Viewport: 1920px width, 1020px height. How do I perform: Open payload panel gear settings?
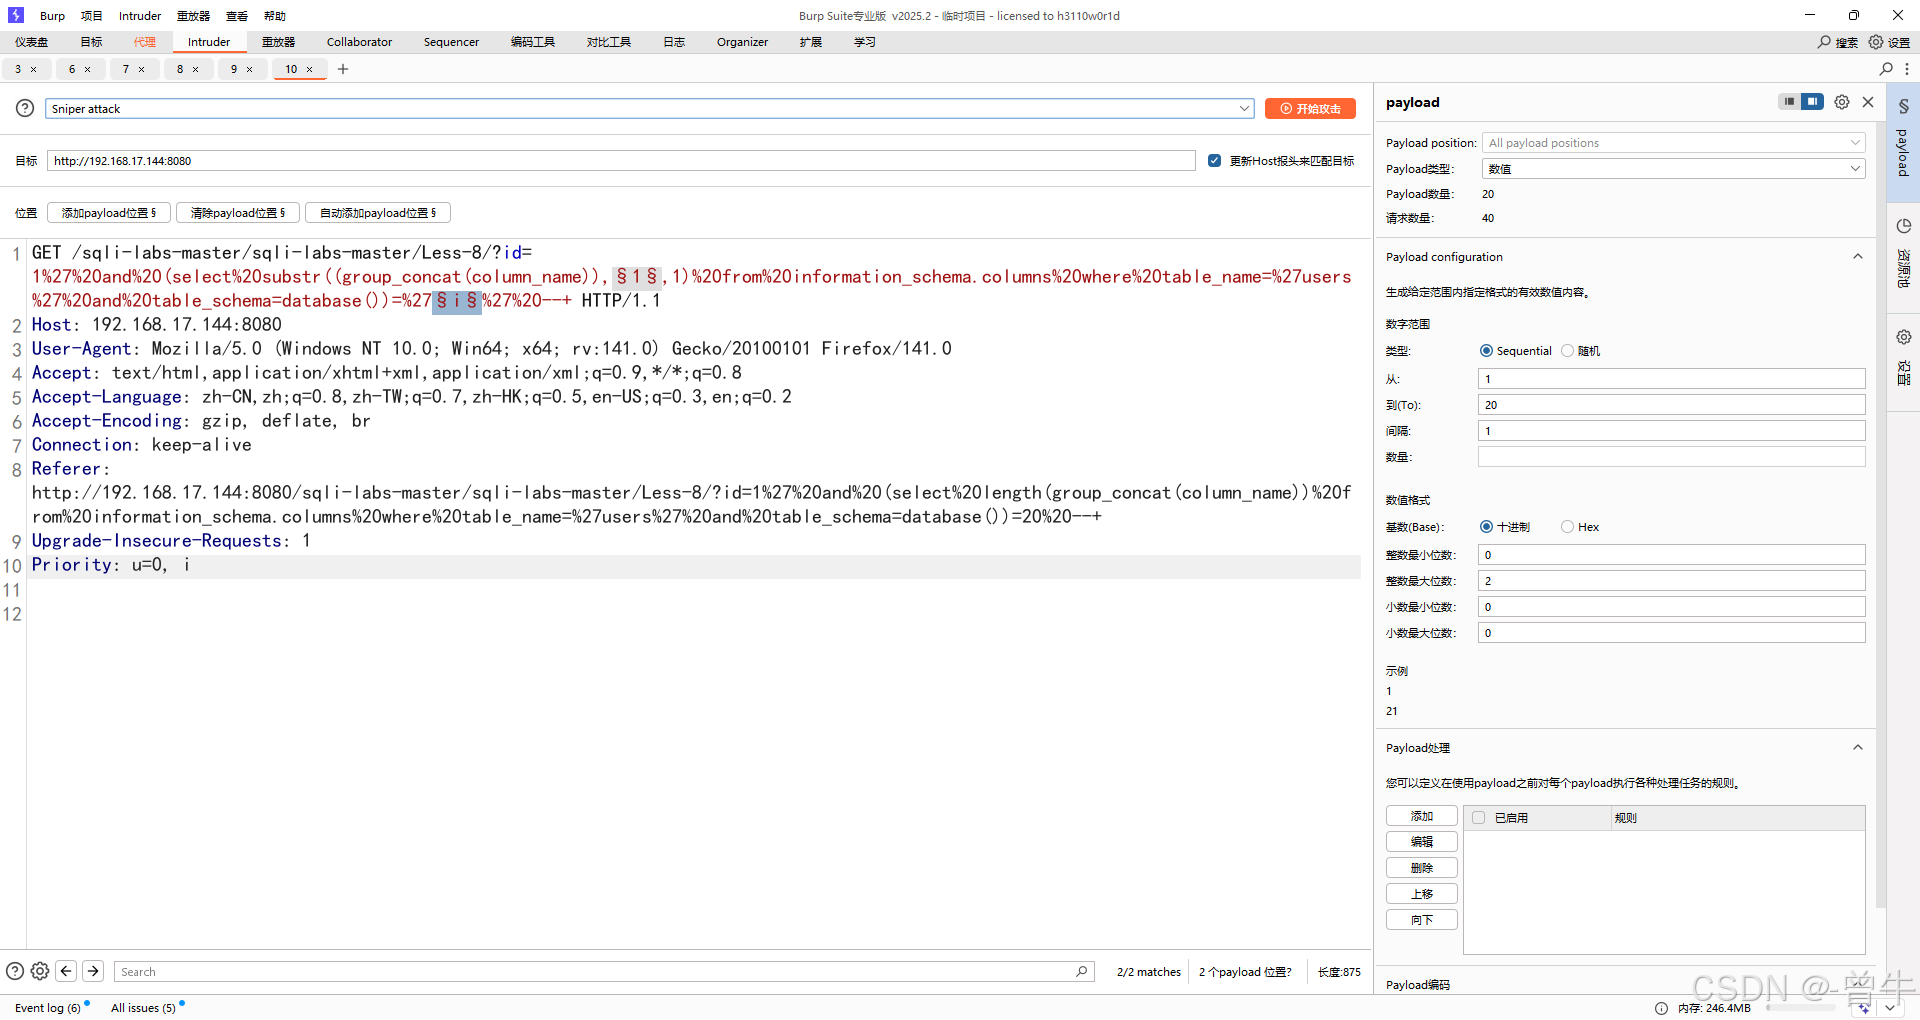coord(1842,102)
